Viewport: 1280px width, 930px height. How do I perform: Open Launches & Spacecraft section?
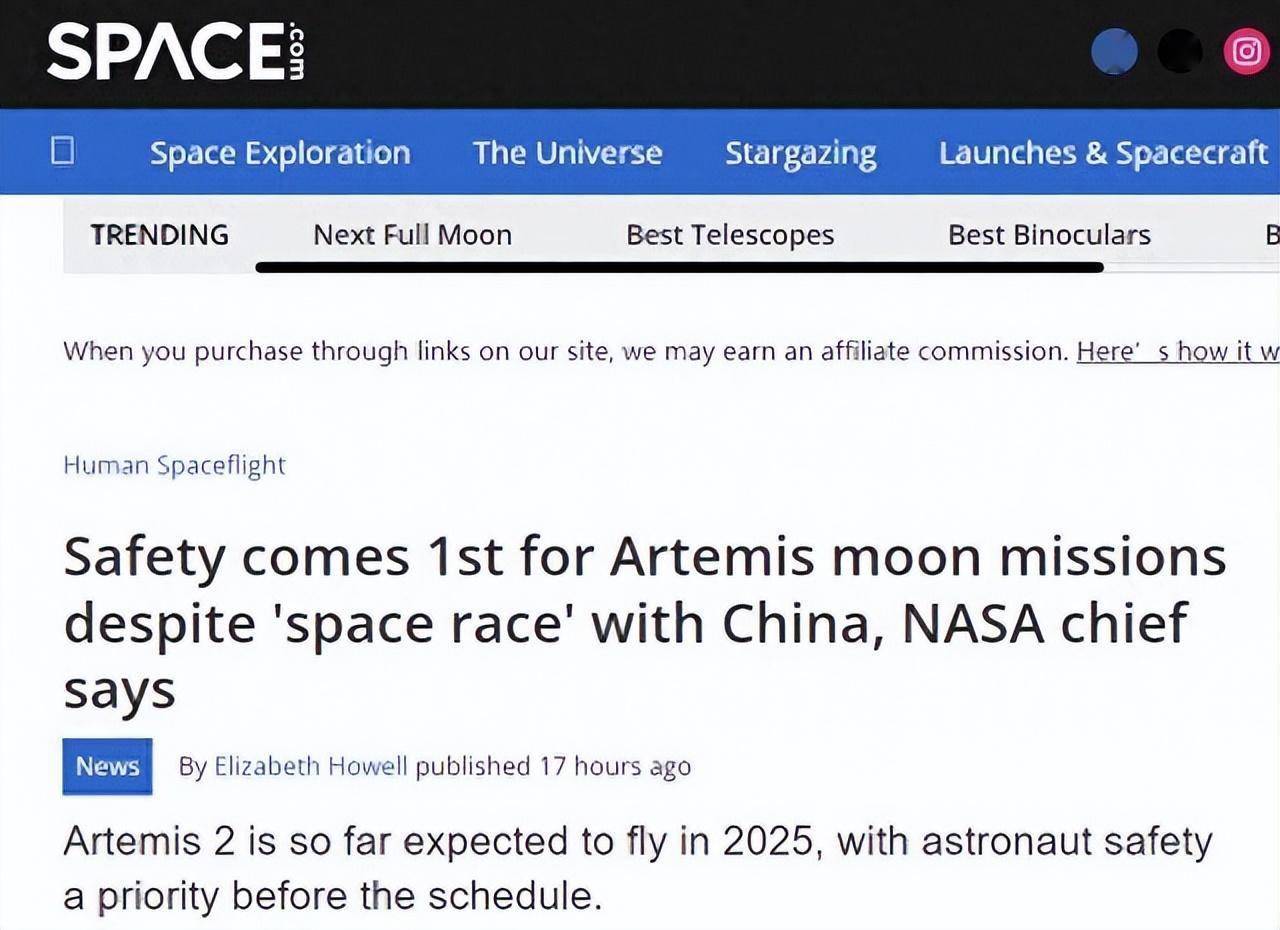point(1104,152)
